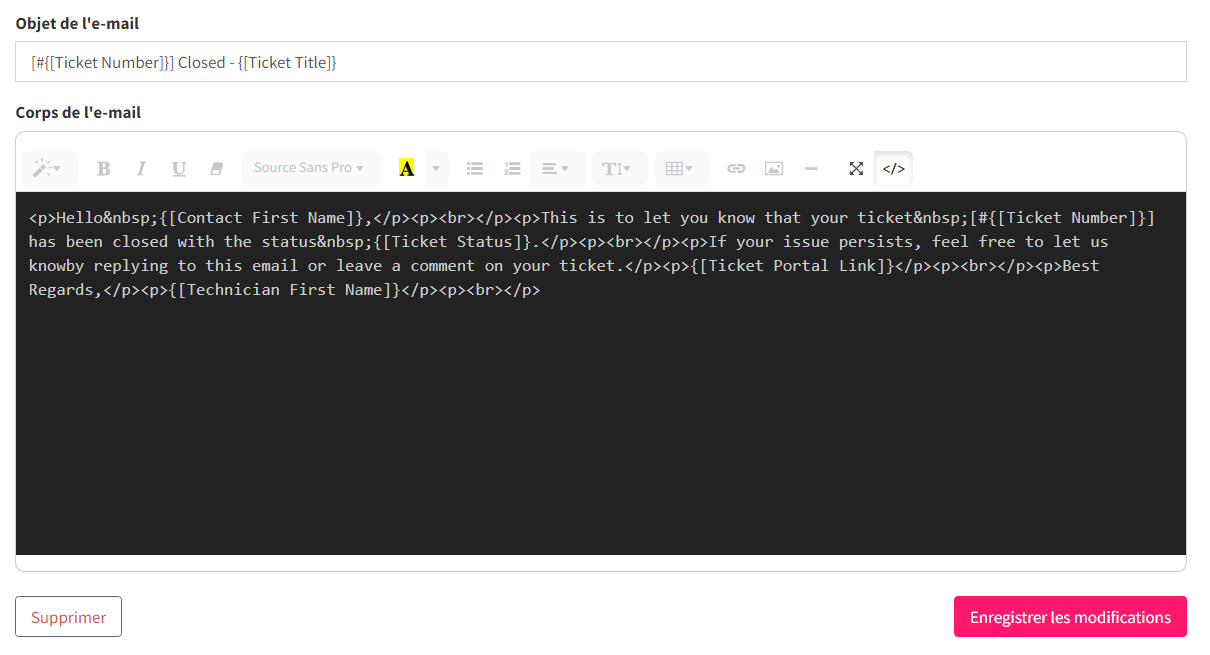The image size is (1210, 655).
Task: Insert a horizontal rule line
Action: [811, 168]
